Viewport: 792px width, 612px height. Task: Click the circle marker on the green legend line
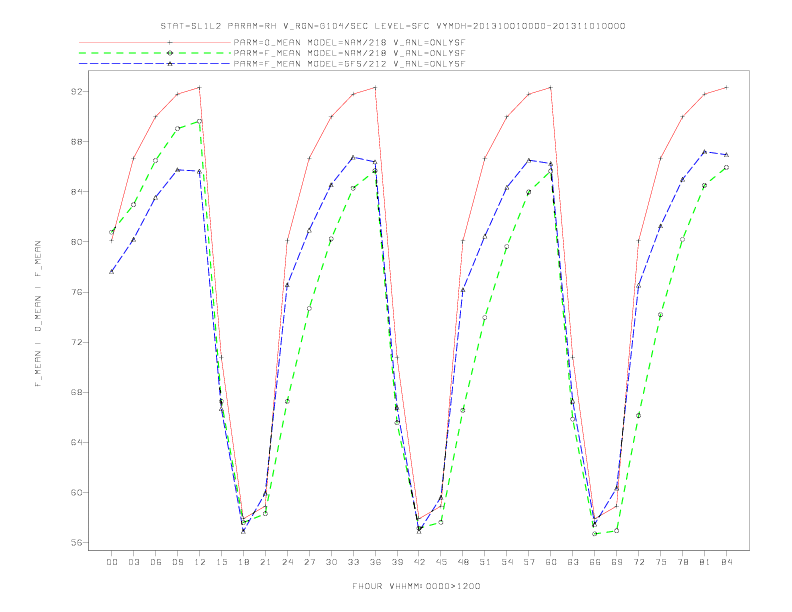point(170,53)
